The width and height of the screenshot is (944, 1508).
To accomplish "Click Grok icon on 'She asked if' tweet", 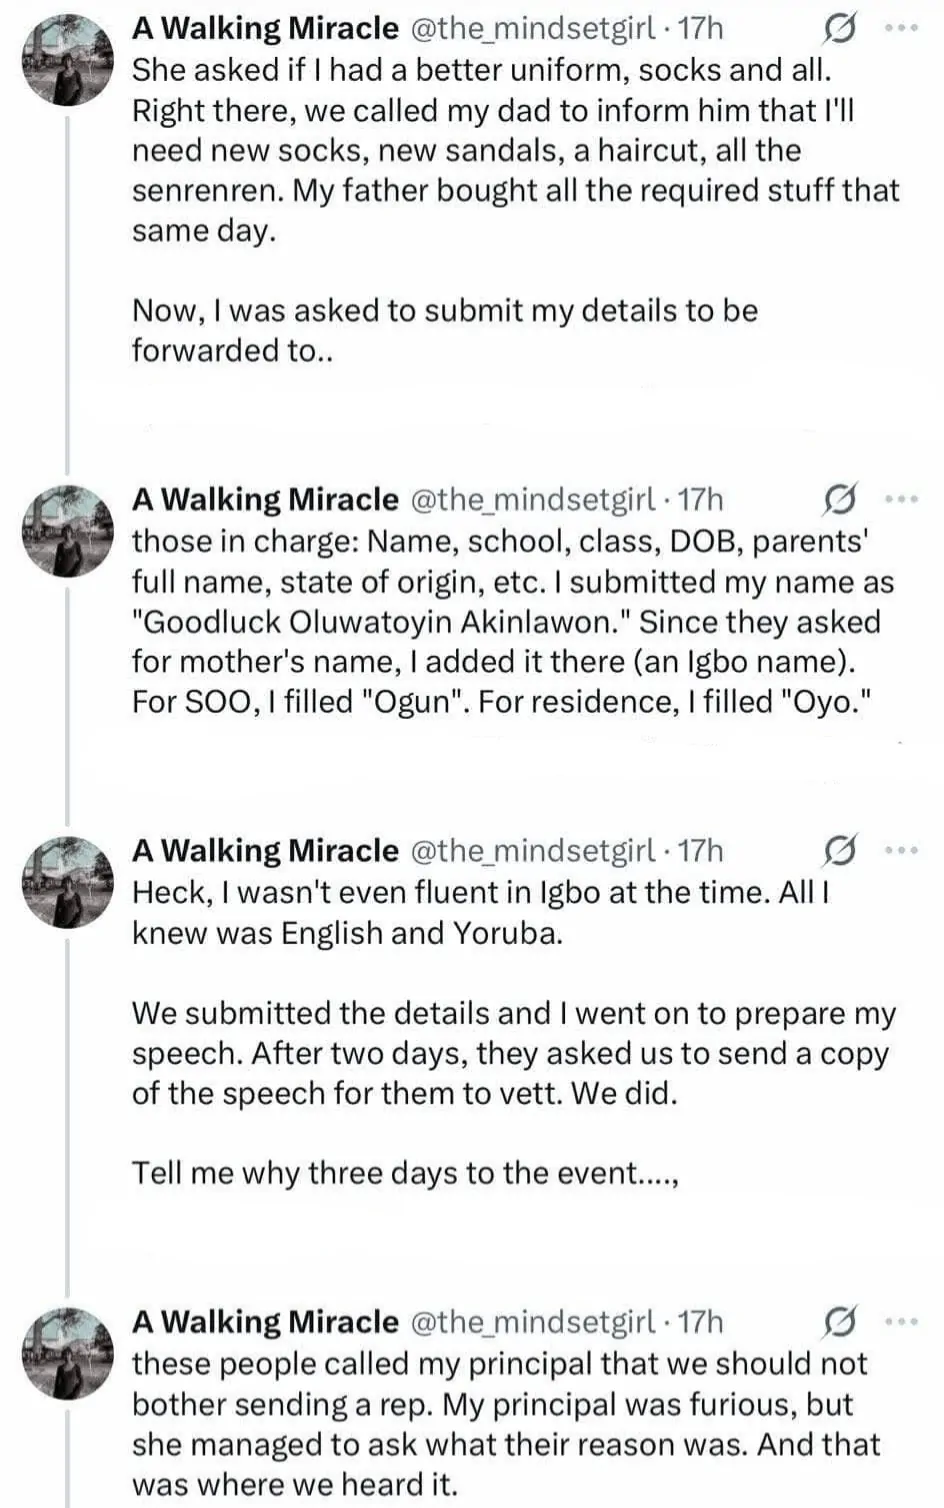I will 838,30.
